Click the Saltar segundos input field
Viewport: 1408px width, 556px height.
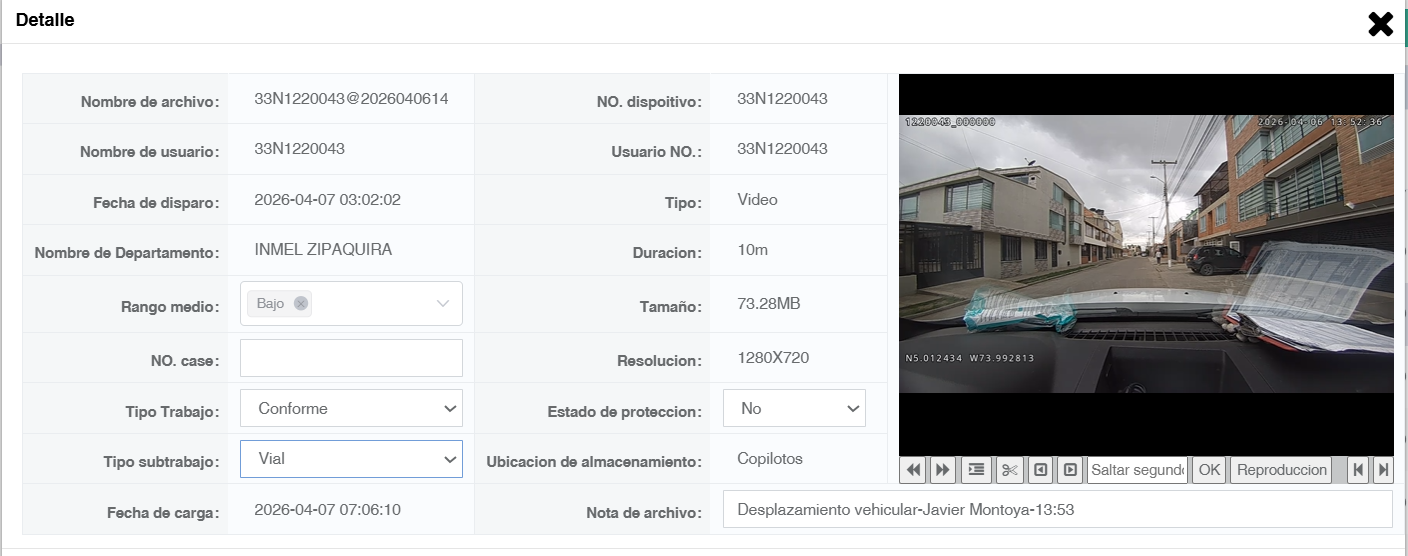(x=1137, y=470)
